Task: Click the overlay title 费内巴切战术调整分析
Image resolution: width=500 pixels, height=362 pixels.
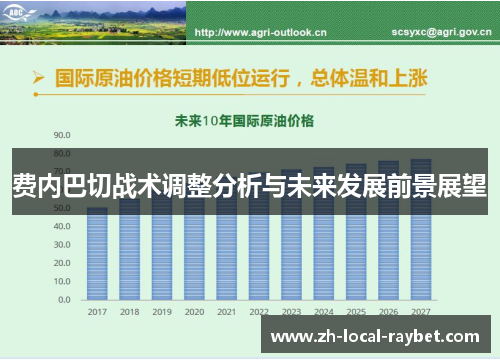Action: [250, 185]
